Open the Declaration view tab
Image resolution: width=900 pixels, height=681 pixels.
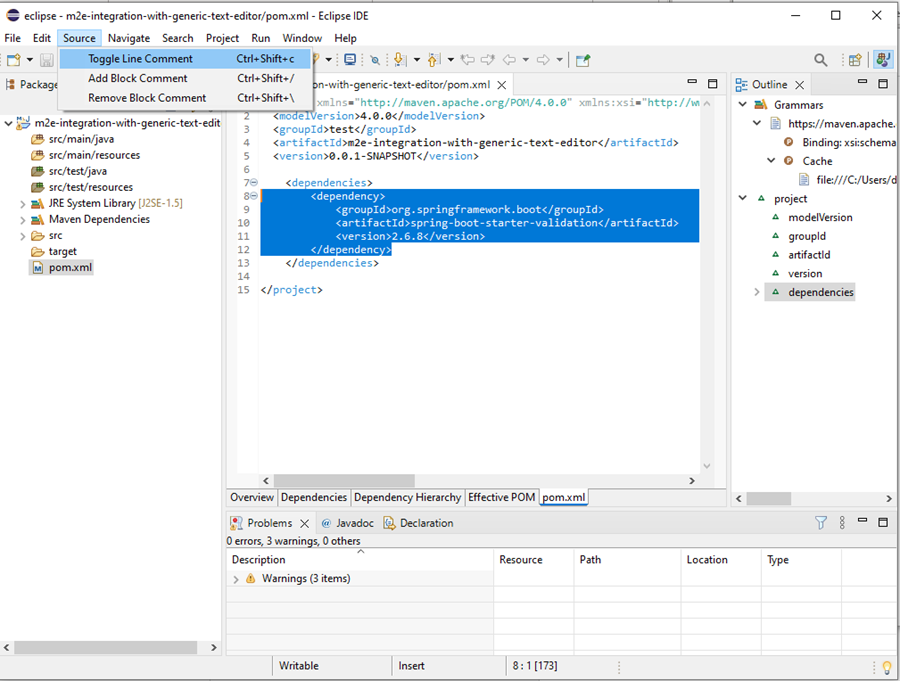(x=418, y=523)
